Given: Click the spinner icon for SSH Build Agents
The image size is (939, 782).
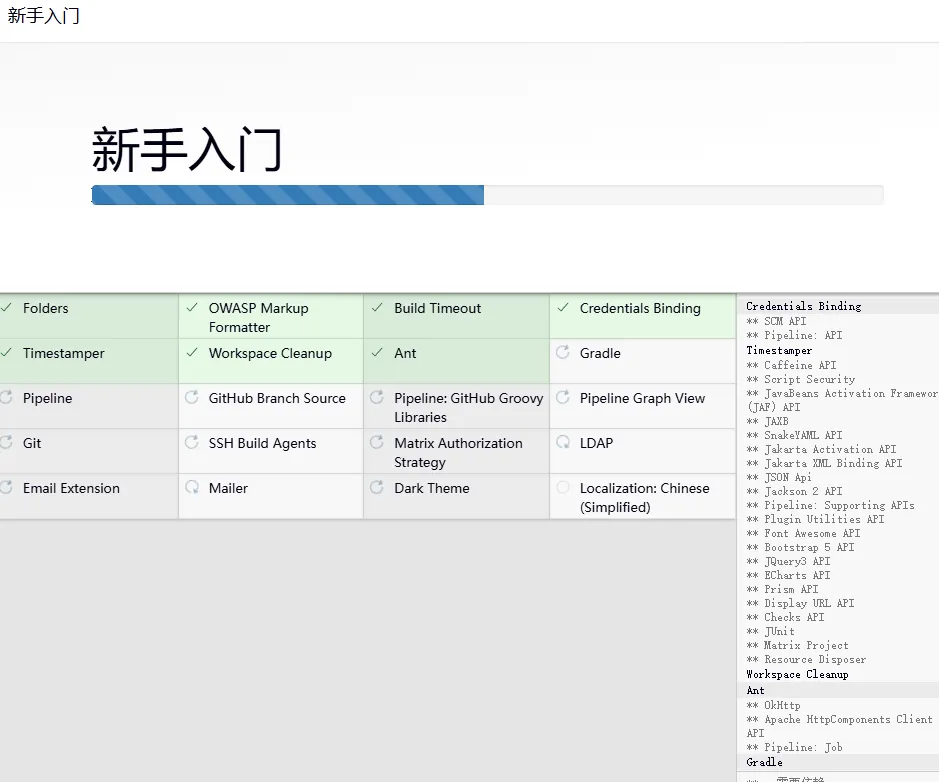Looking at the screenshot, I should click(x=192, y=442).
